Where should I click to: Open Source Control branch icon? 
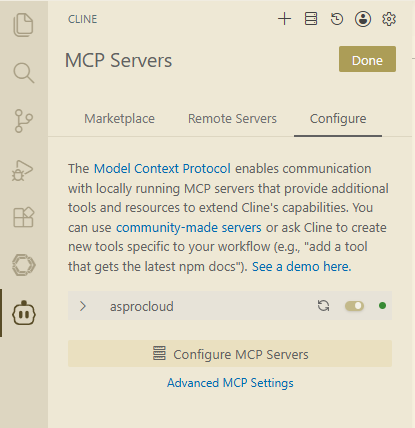pos(23,121)
